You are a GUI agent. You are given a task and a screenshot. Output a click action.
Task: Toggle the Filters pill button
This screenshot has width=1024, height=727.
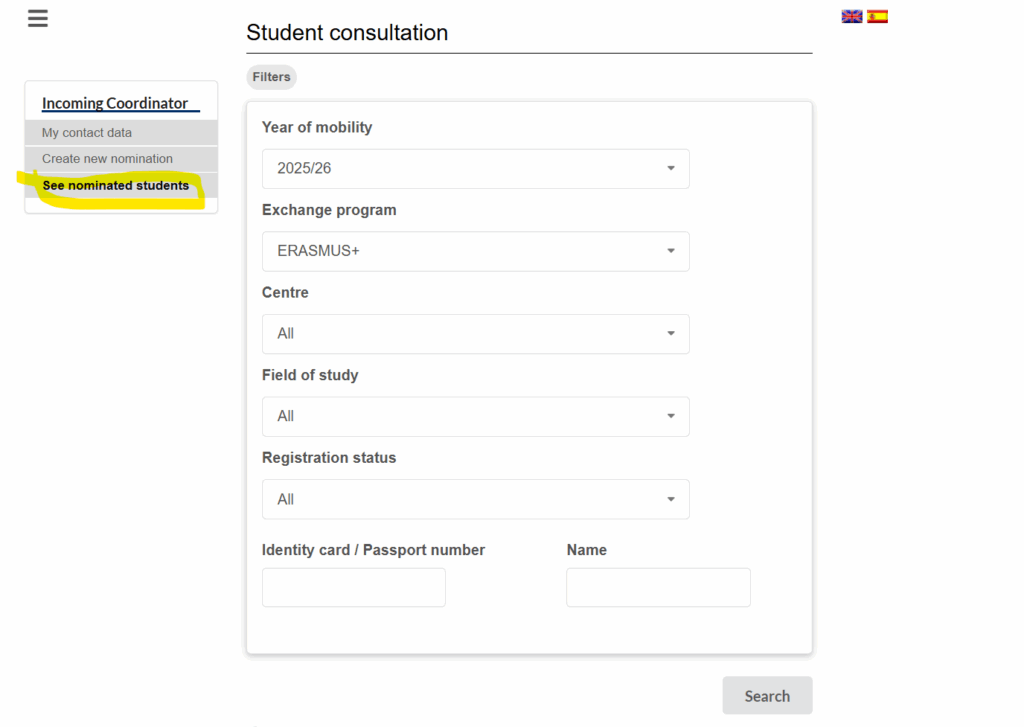tap(272, 77)
